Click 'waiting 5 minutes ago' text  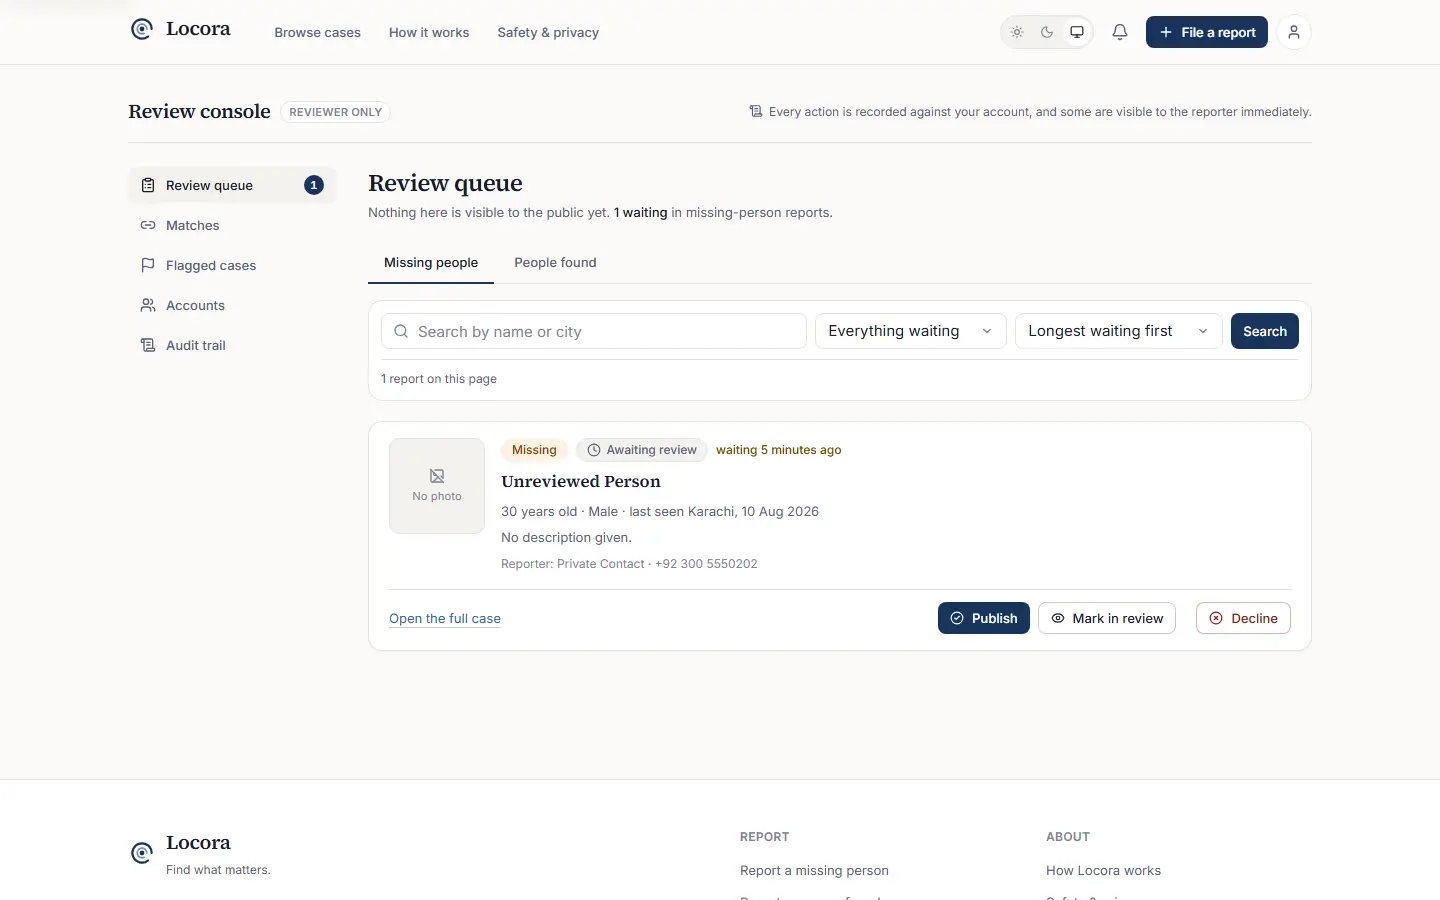779,450
